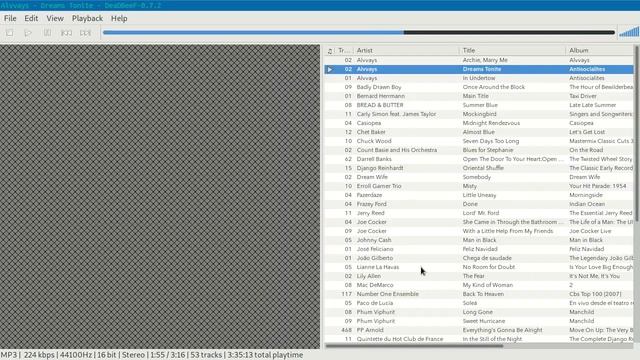Select Bernard Herrmann Main Title track
Viewport: 640px width, 360px height.
(479, 96)
